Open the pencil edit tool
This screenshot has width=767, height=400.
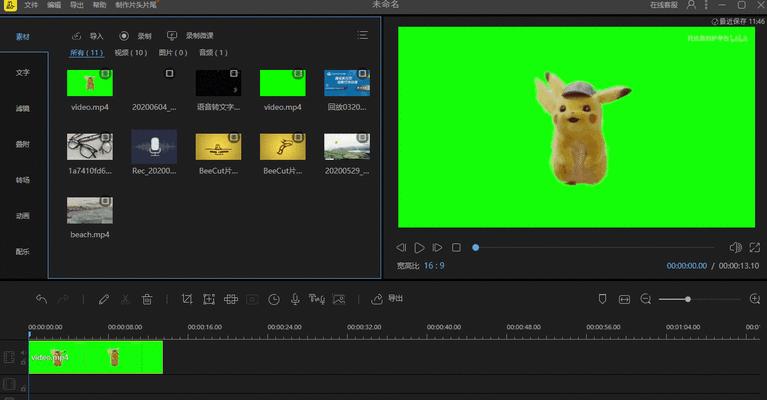[x=104, y=299]
